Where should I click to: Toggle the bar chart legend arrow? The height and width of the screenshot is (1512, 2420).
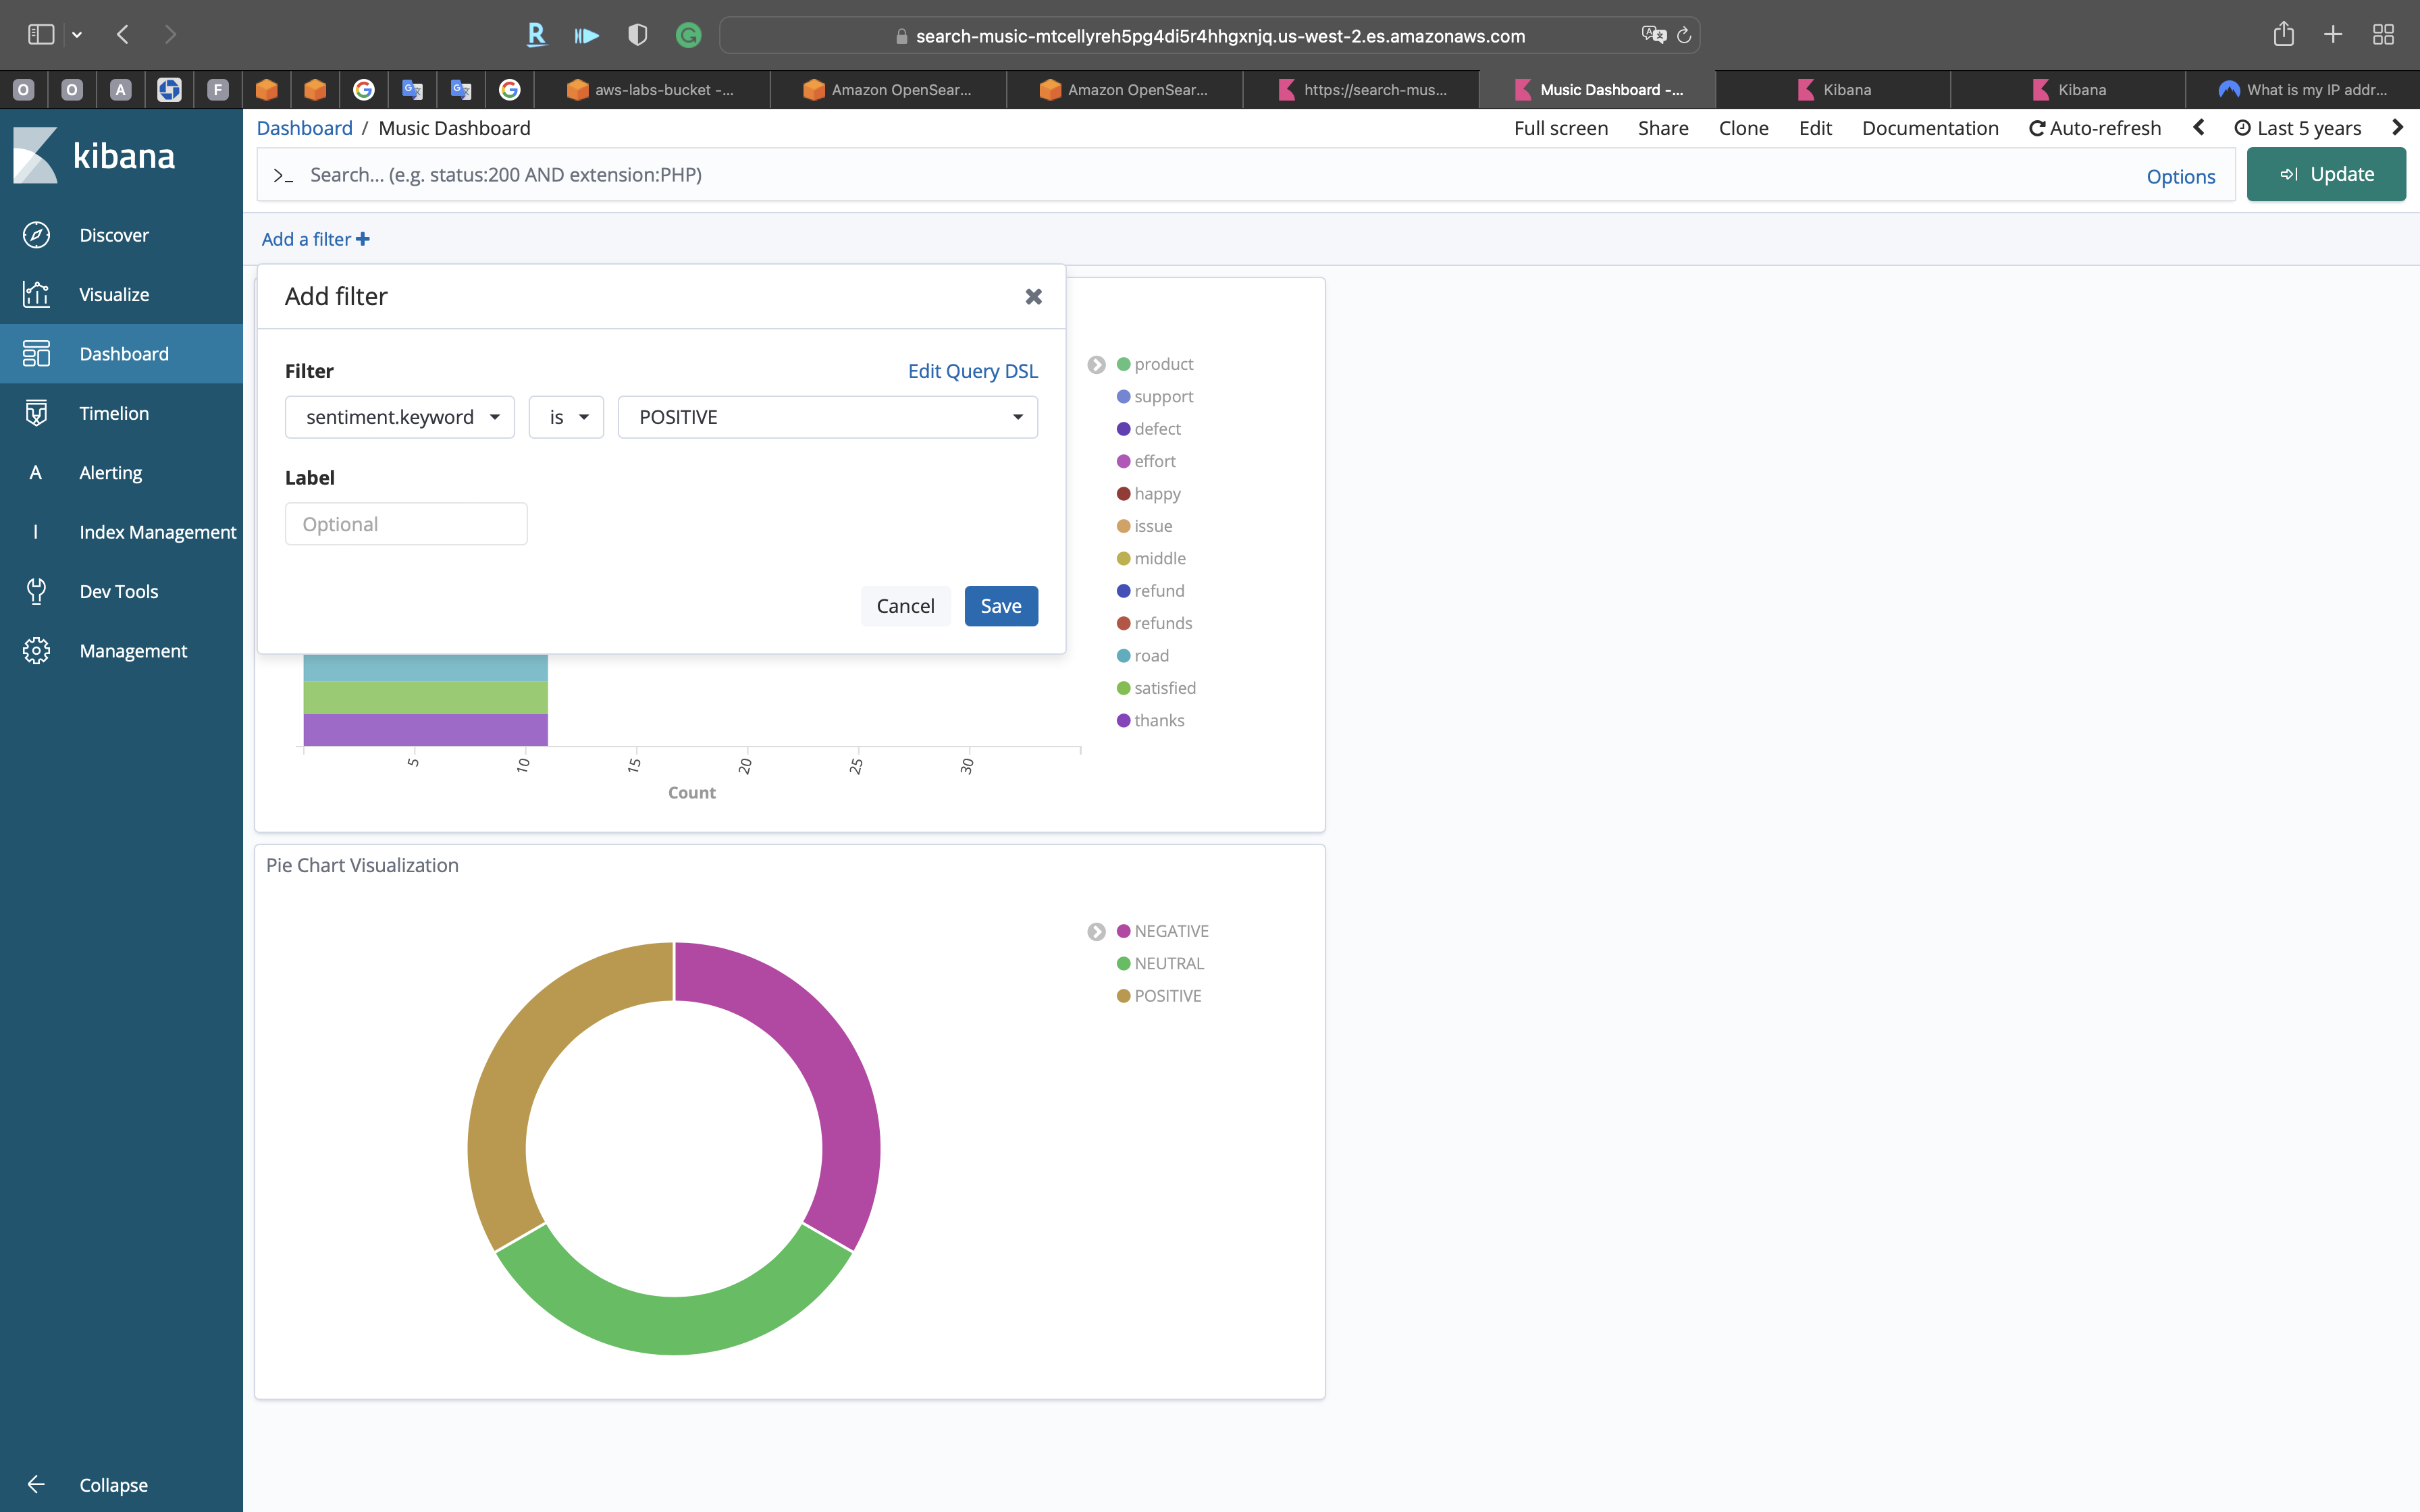click(x=1096, y=365)
